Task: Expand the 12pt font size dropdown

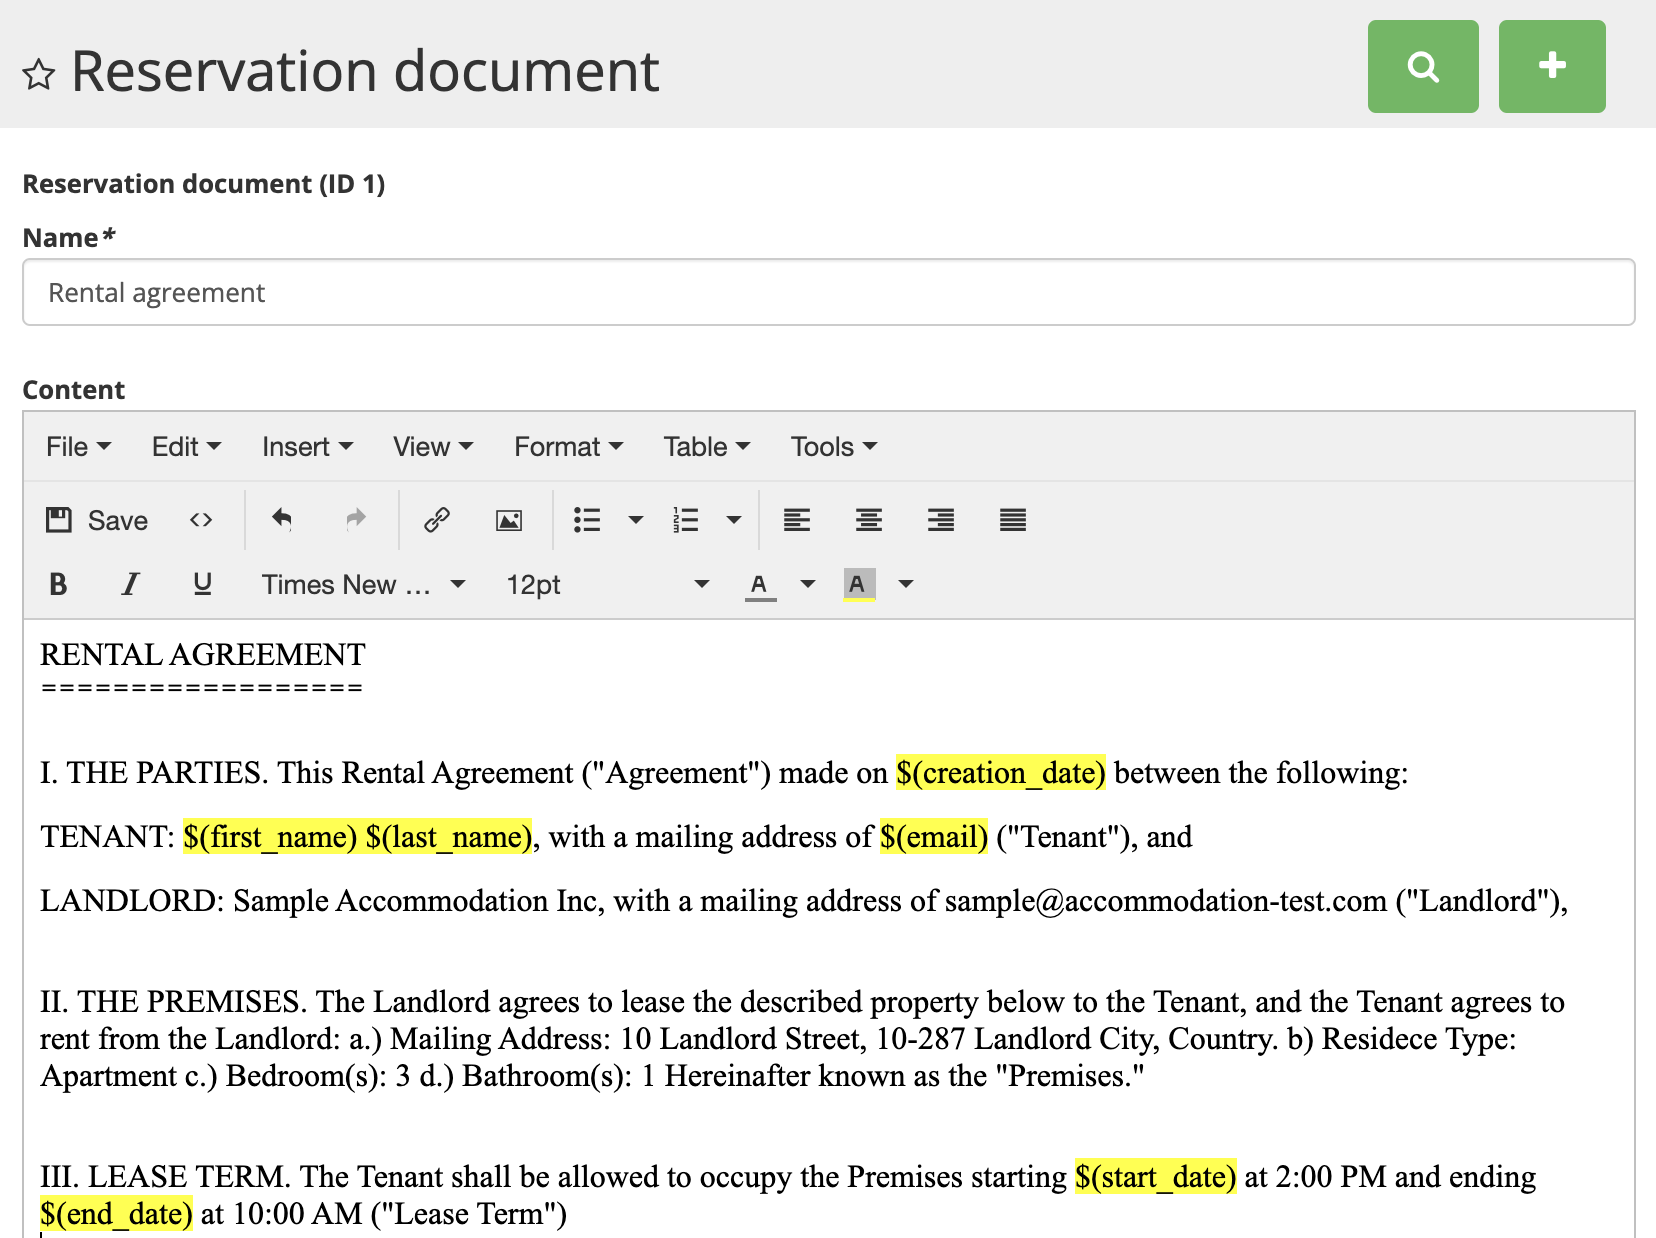Action: click(x=607, y=584)
